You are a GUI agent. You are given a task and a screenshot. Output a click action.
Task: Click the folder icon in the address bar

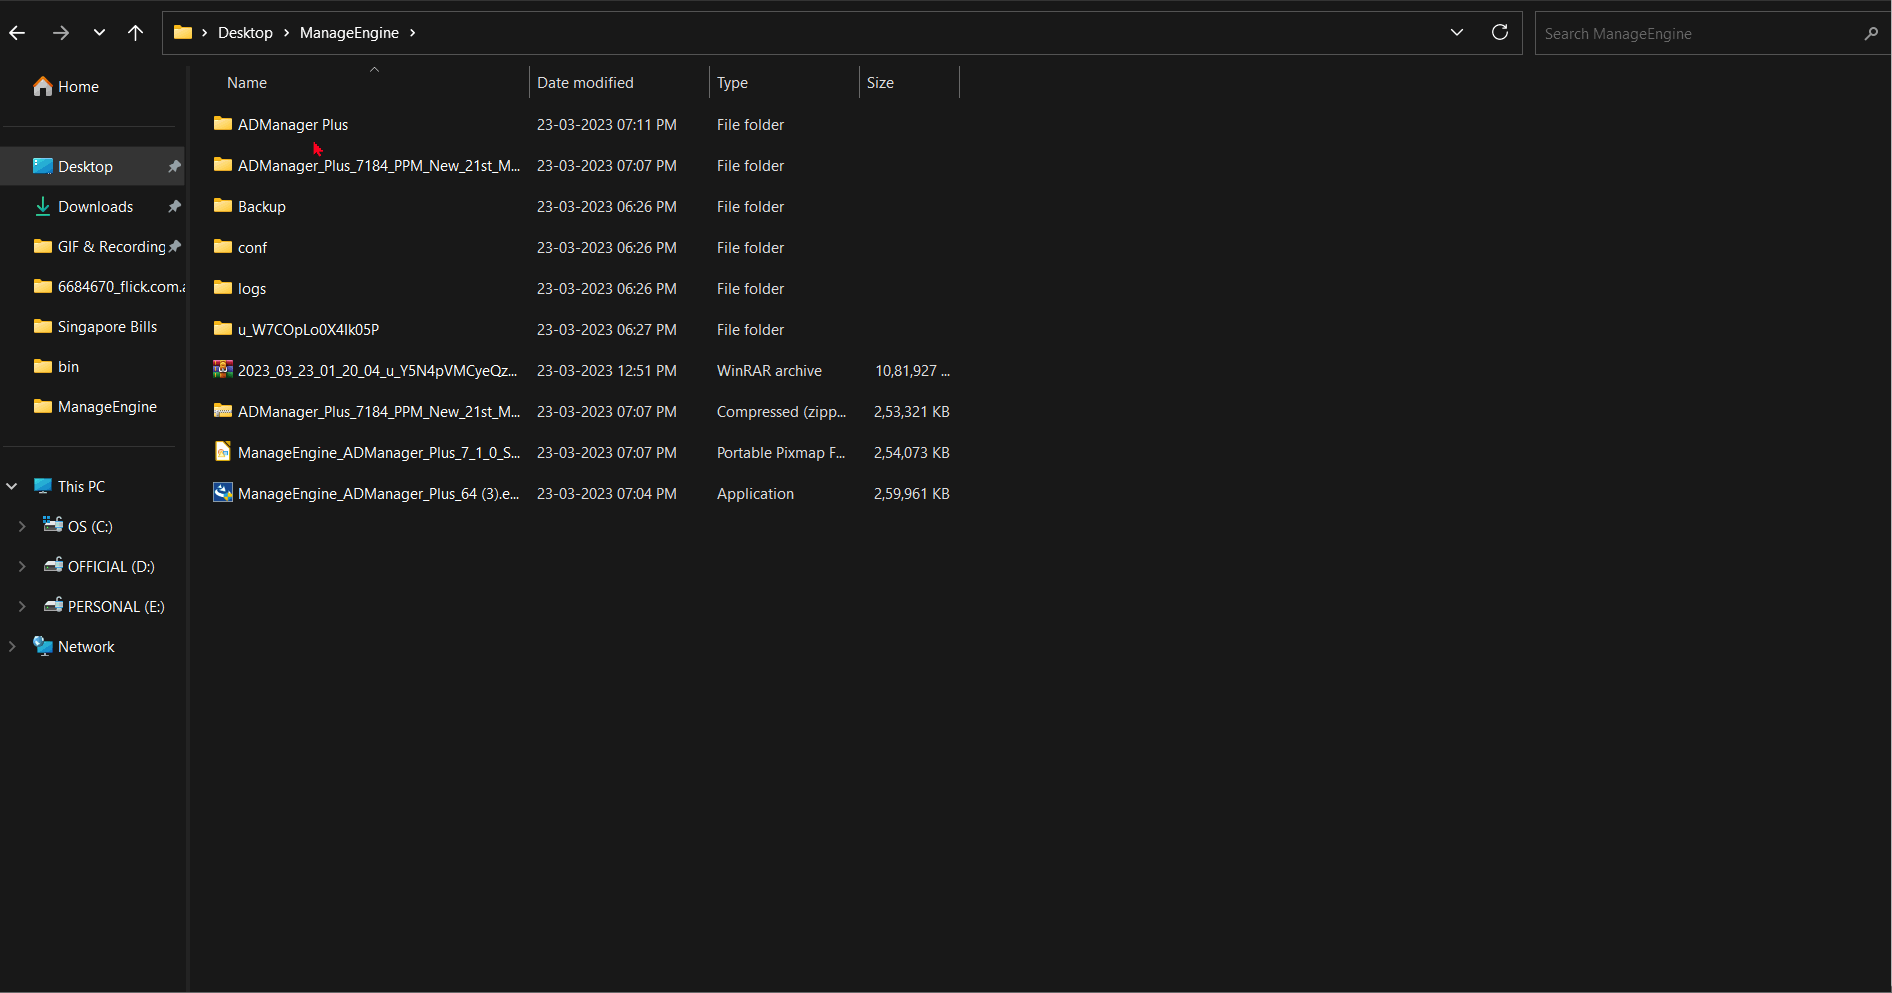183,33
